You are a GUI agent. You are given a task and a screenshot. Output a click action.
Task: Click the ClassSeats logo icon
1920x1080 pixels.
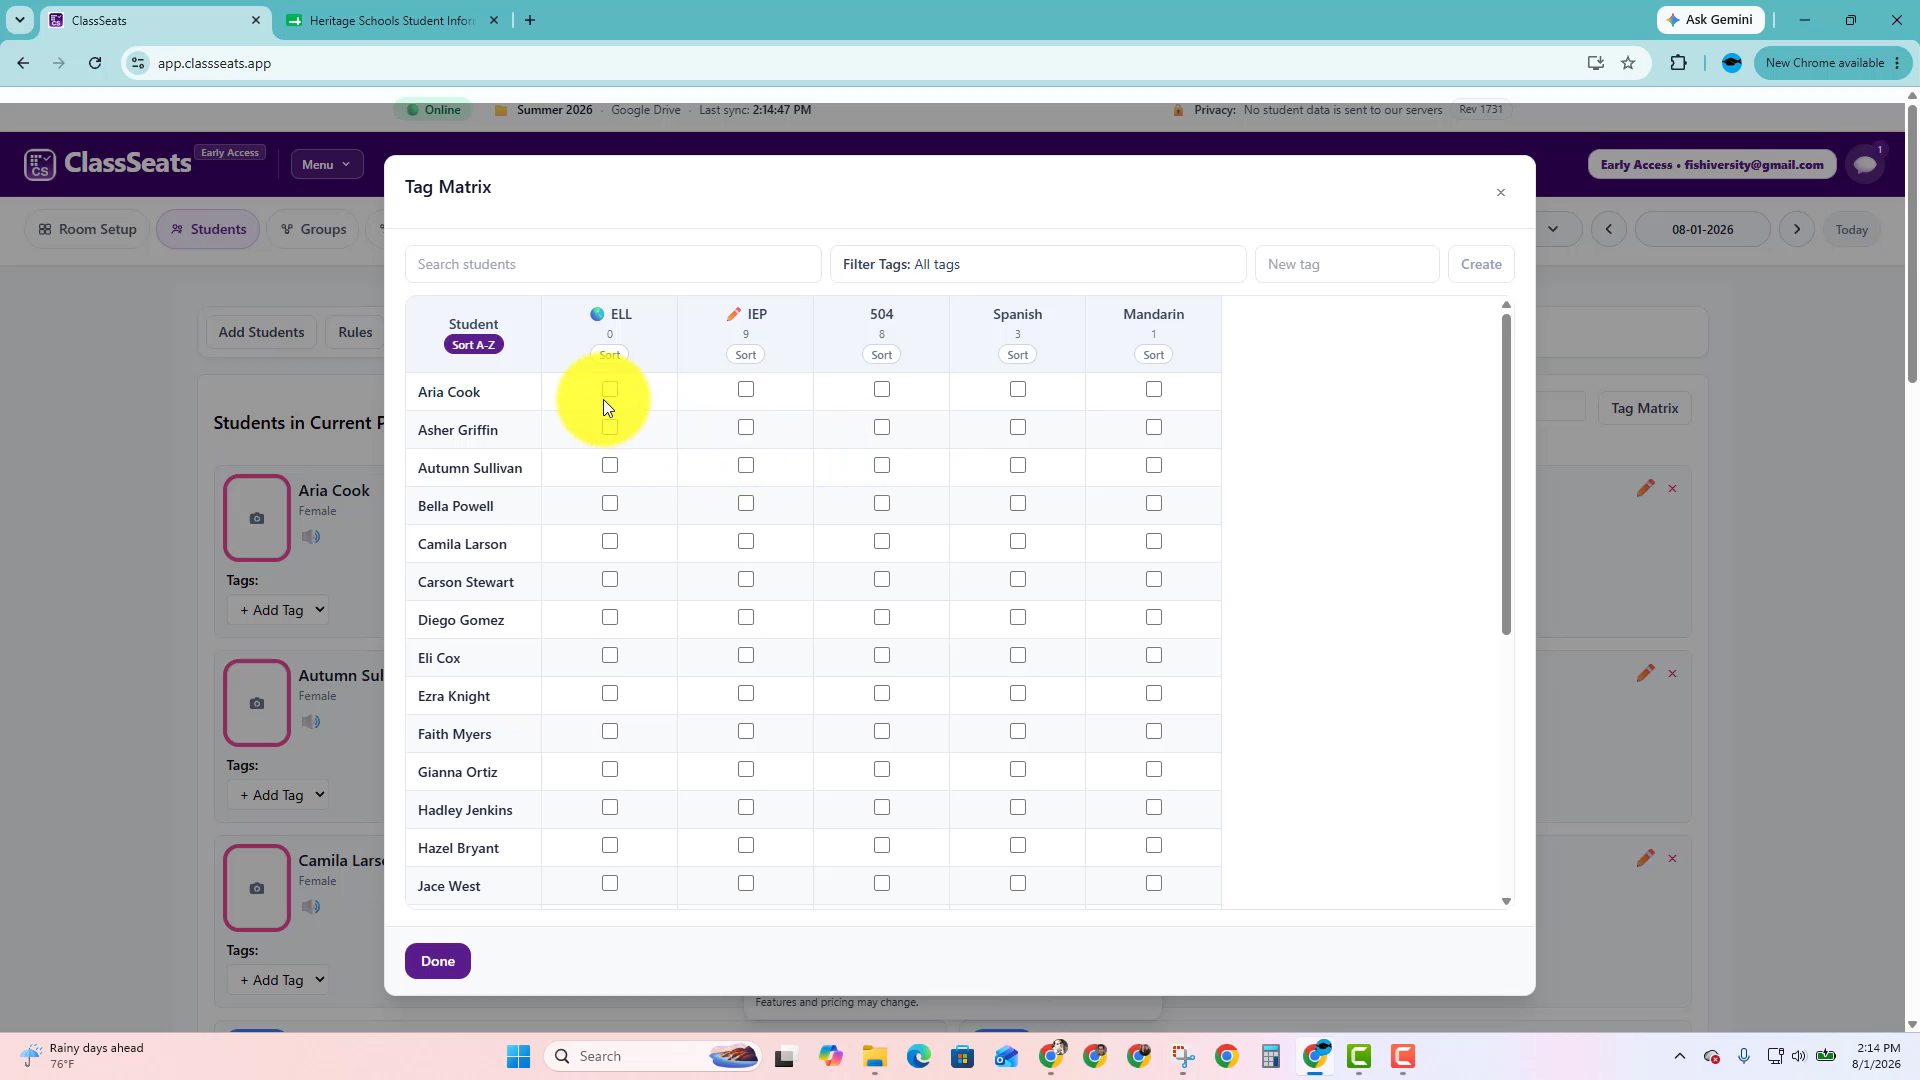point(40,164)
